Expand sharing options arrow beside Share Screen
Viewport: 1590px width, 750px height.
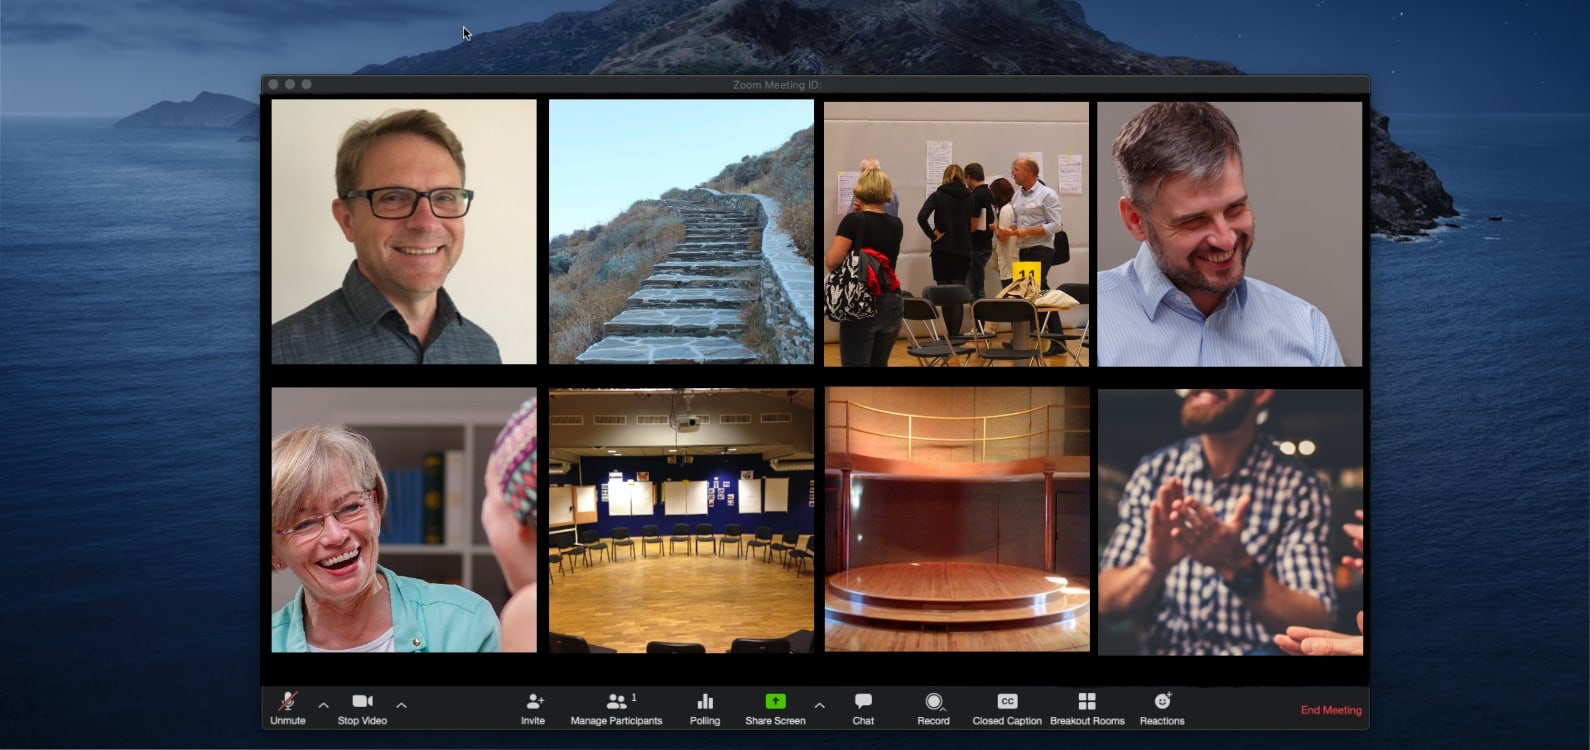click(x=819, y=705)
